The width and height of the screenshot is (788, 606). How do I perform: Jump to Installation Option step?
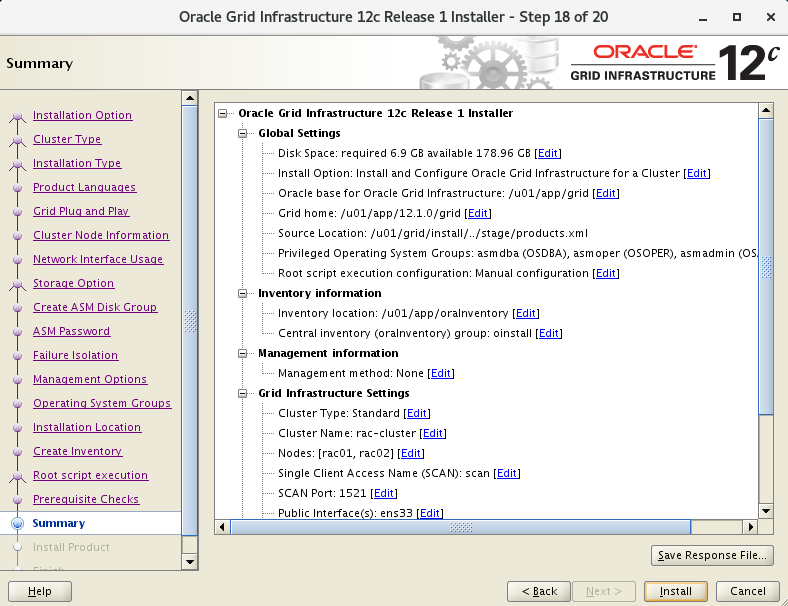(82, 115)
